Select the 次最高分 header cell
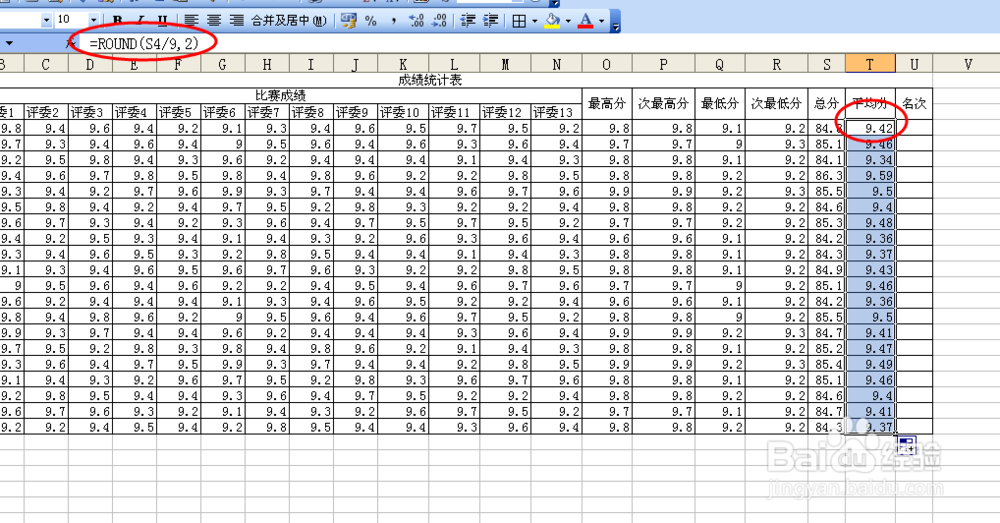1000x523 pixels. (x=663, y=103)
